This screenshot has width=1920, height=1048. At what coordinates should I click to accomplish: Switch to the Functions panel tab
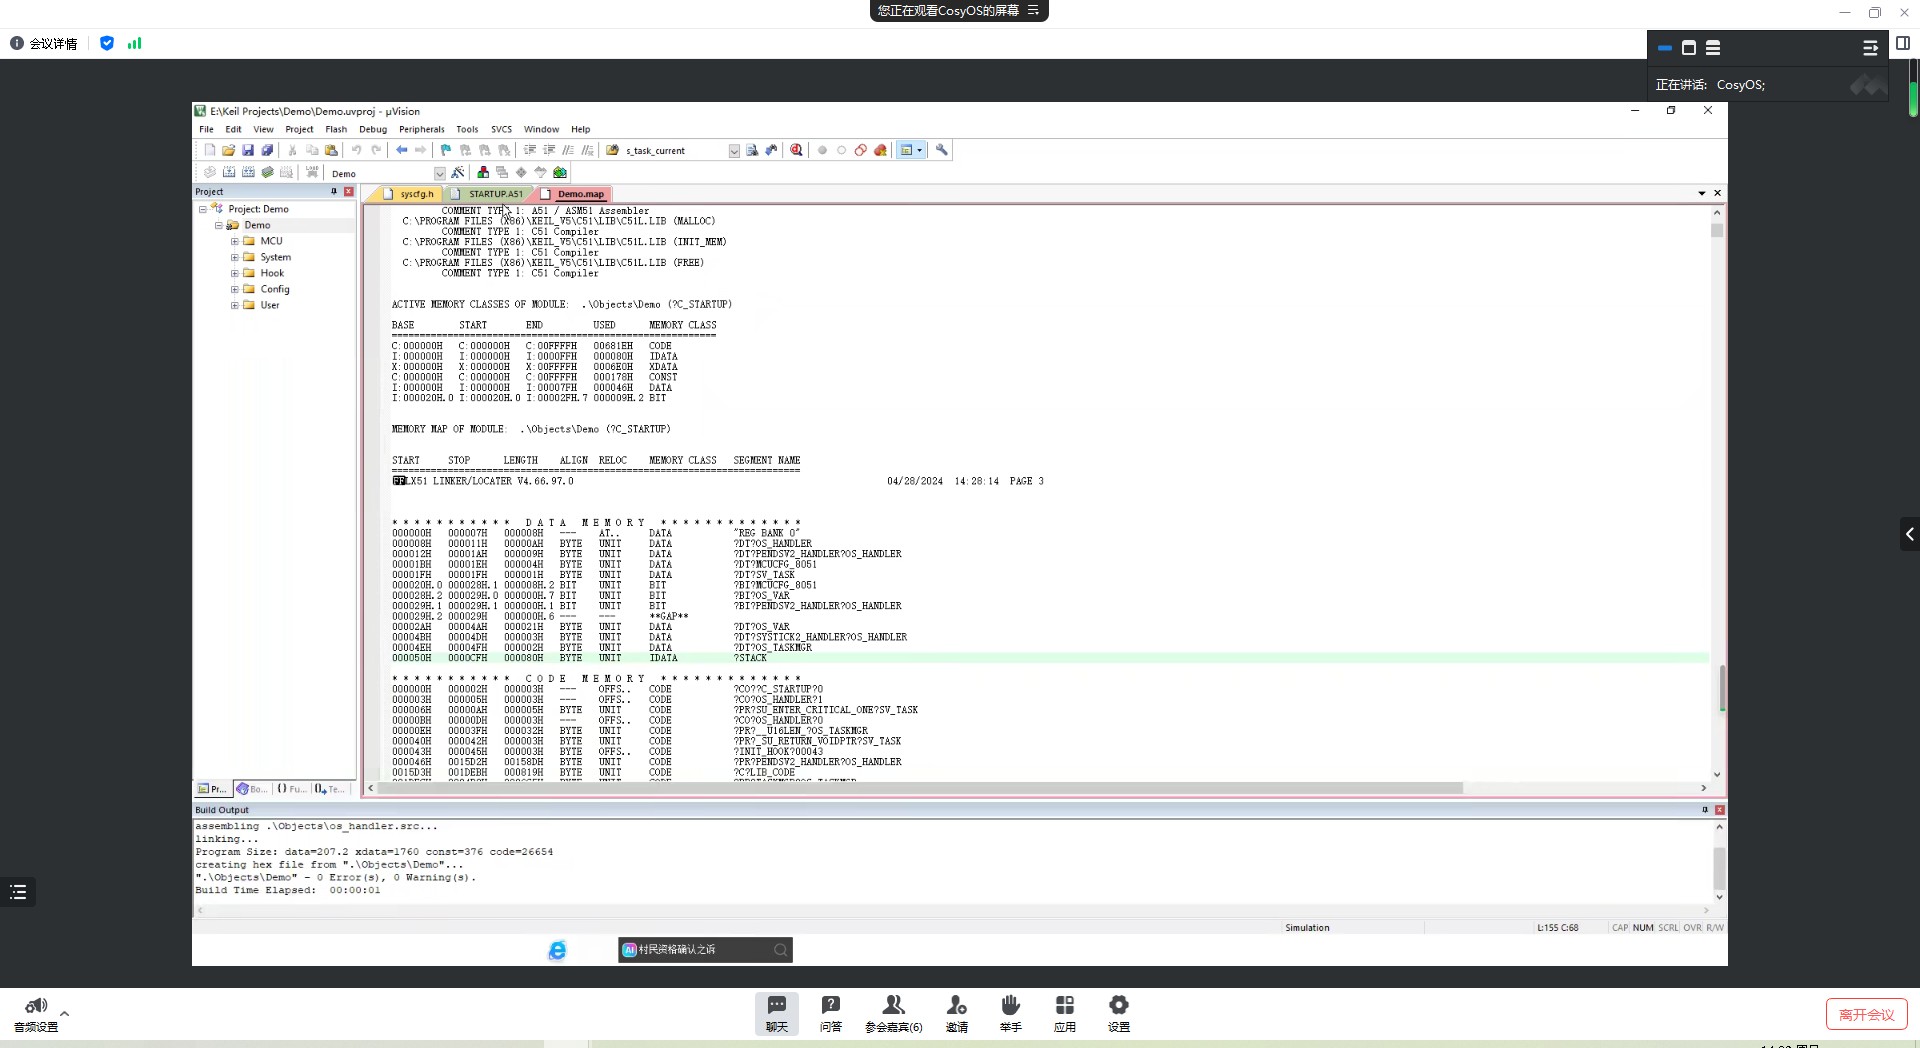pos(291,789)
